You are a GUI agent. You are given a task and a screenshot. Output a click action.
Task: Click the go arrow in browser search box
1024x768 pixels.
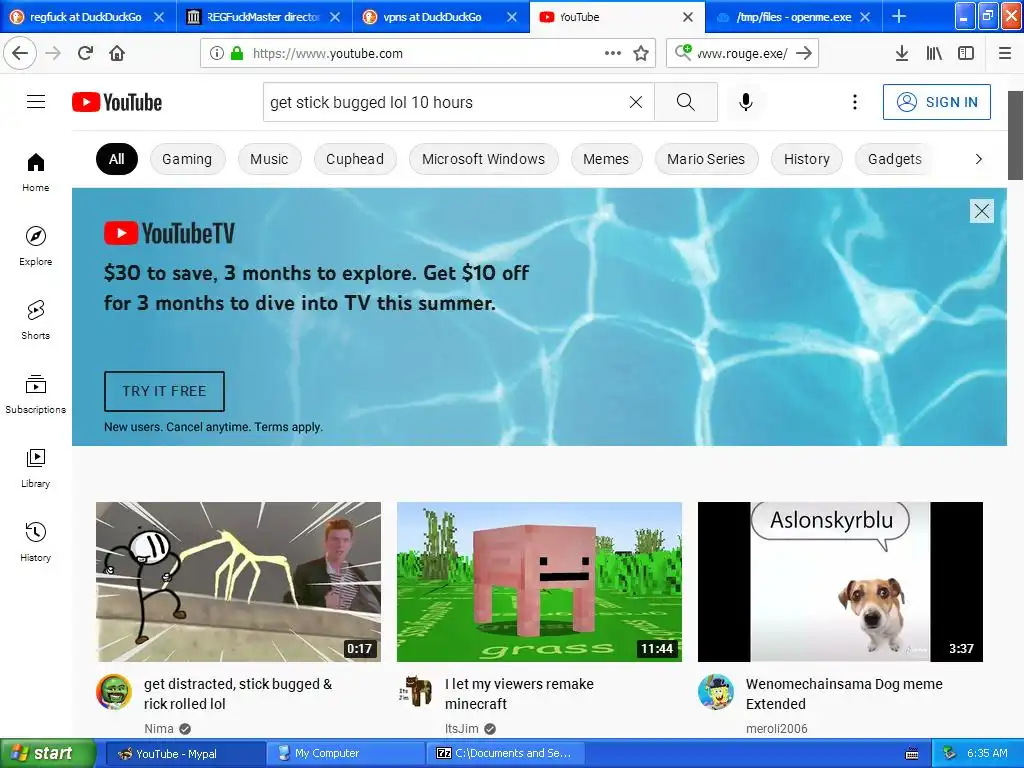[x=804, y=53]
